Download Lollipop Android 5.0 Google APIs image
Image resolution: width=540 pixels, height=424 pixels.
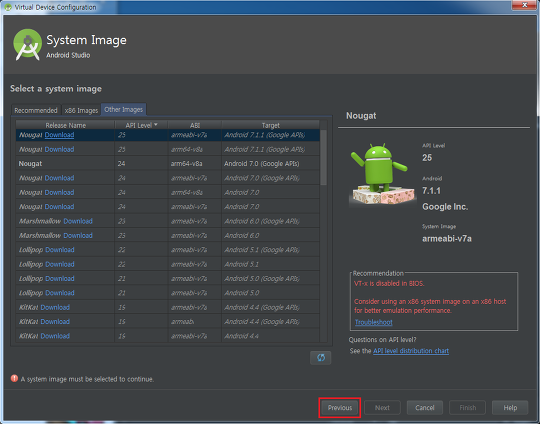pos(60,278)
